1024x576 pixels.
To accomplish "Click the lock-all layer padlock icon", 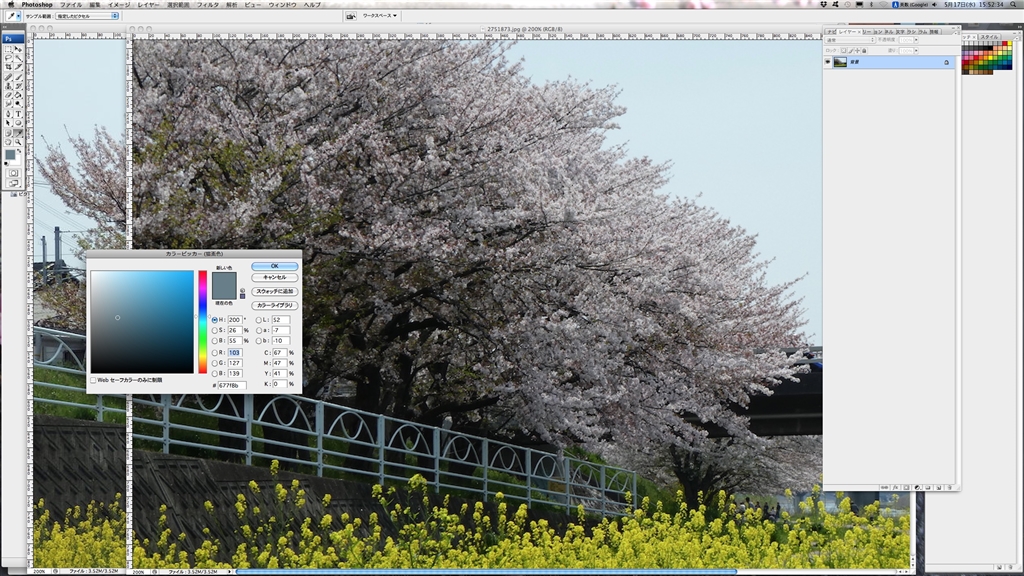I will point(864,50).
